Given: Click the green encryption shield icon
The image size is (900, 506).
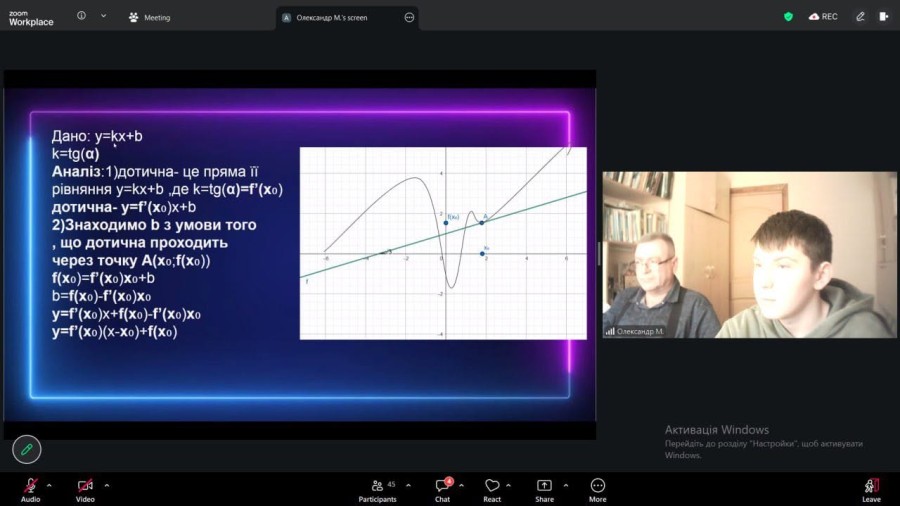Looking at the screenshot, I should (789, 17).
